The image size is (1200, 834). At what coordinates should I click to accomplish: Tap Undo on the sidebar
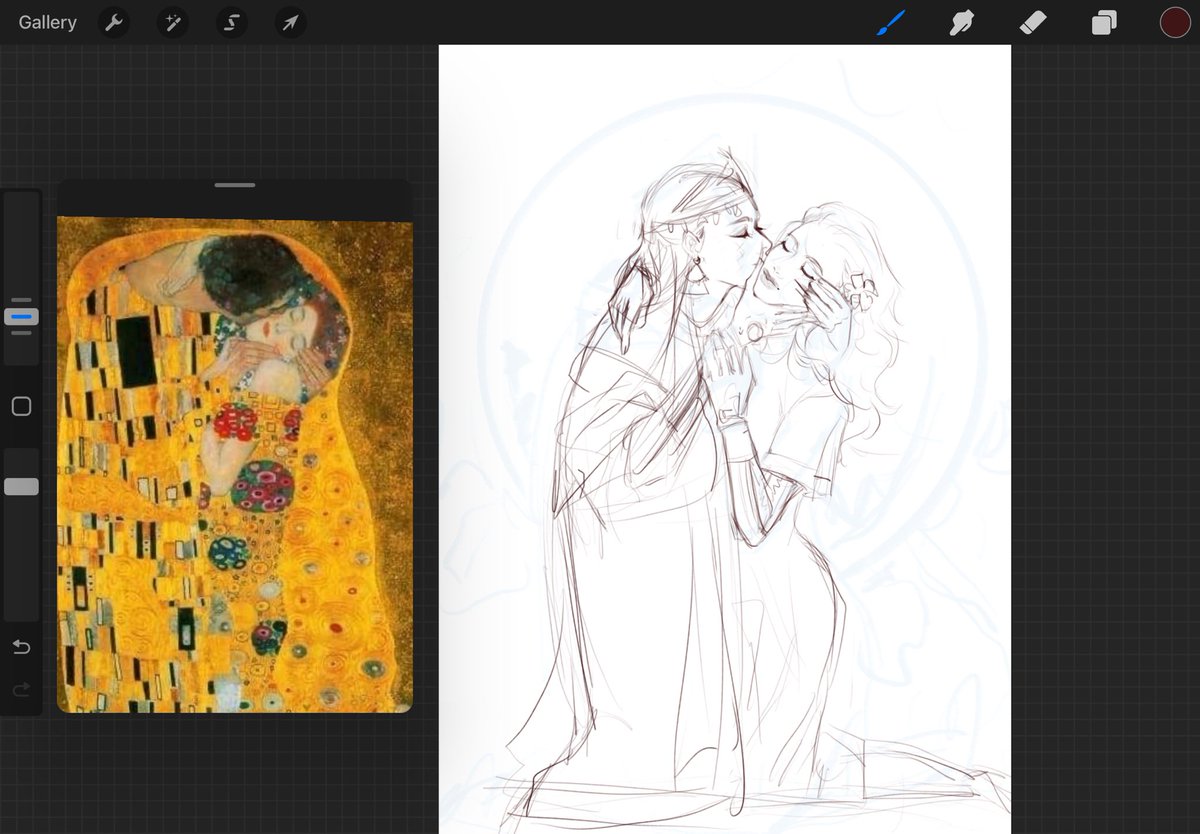[x=21, y=647]
